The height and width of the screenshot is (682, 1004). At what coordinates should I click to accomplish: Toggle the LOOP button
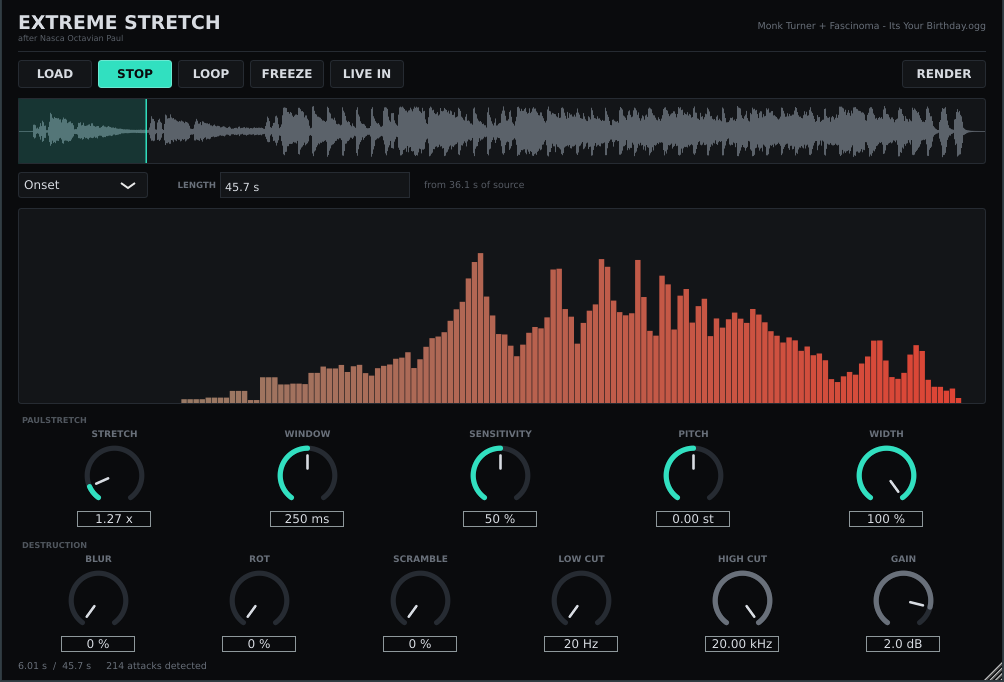(211, 74)
